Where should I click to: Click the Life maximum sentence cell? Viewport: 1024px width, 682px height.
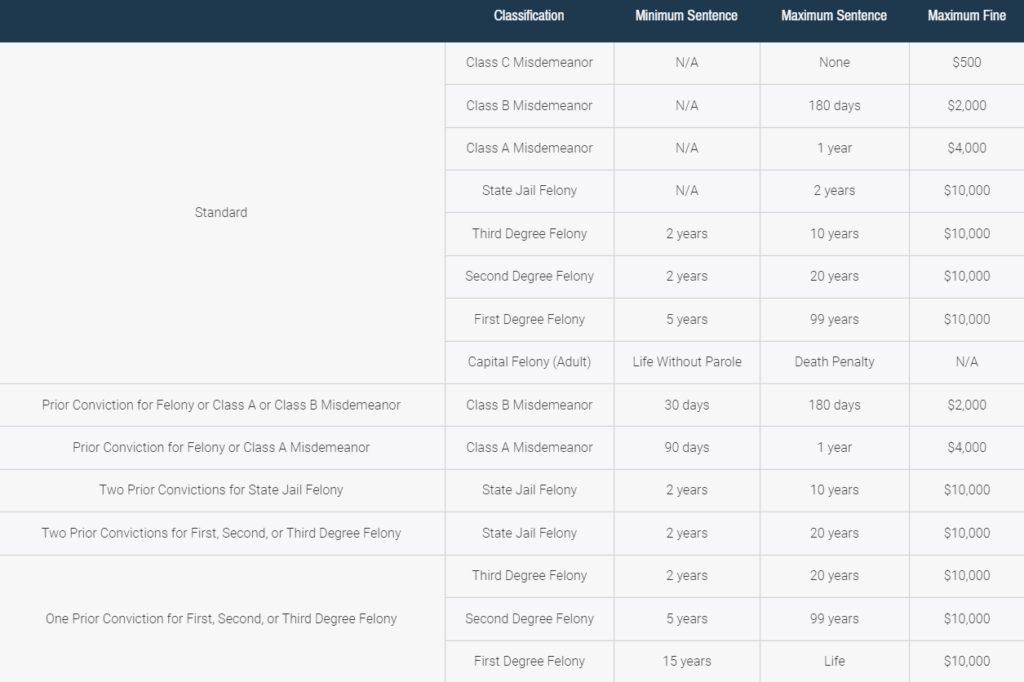(834, 661)
